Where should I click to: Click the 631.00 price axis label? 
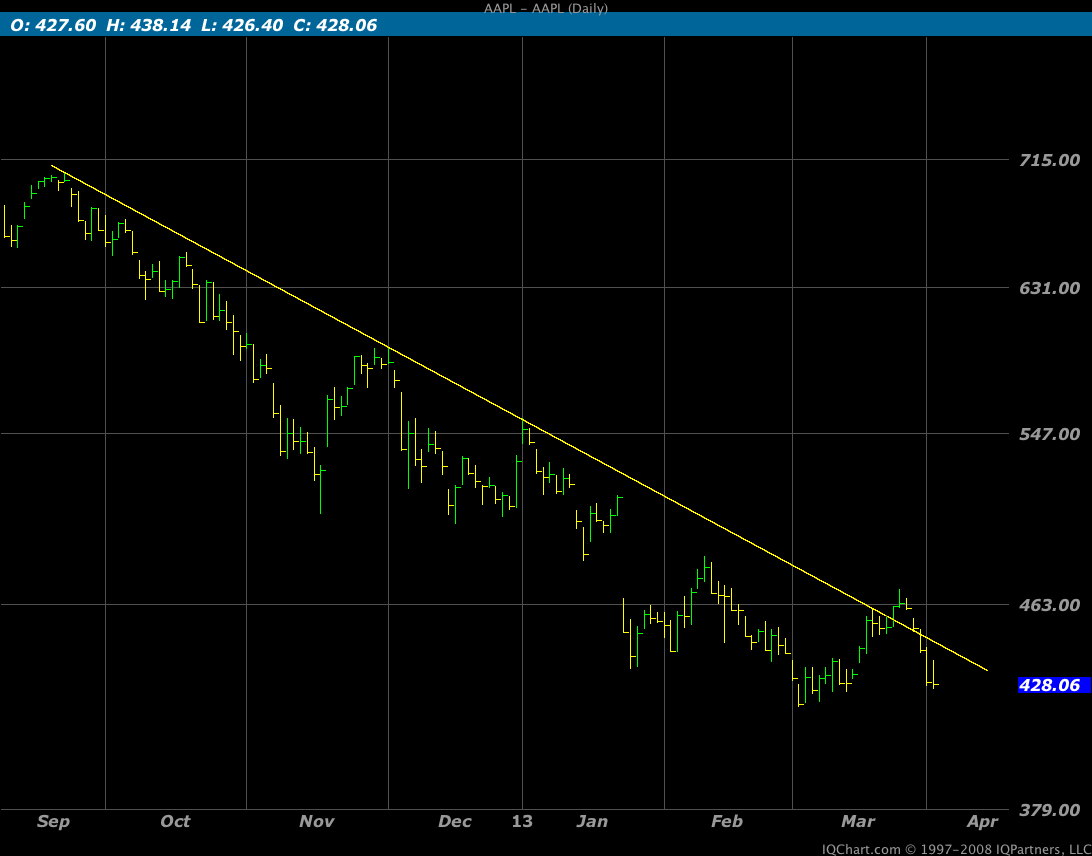(x=1050, y=288)
